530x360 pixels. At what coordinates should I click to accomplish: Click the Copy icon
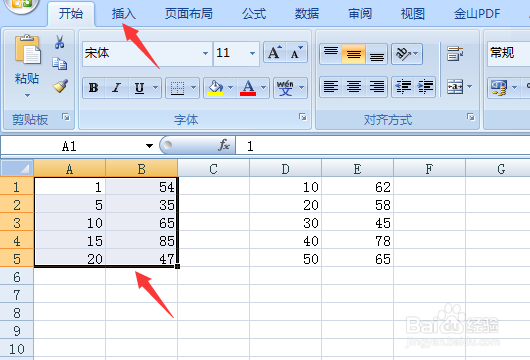click(59, 64)
